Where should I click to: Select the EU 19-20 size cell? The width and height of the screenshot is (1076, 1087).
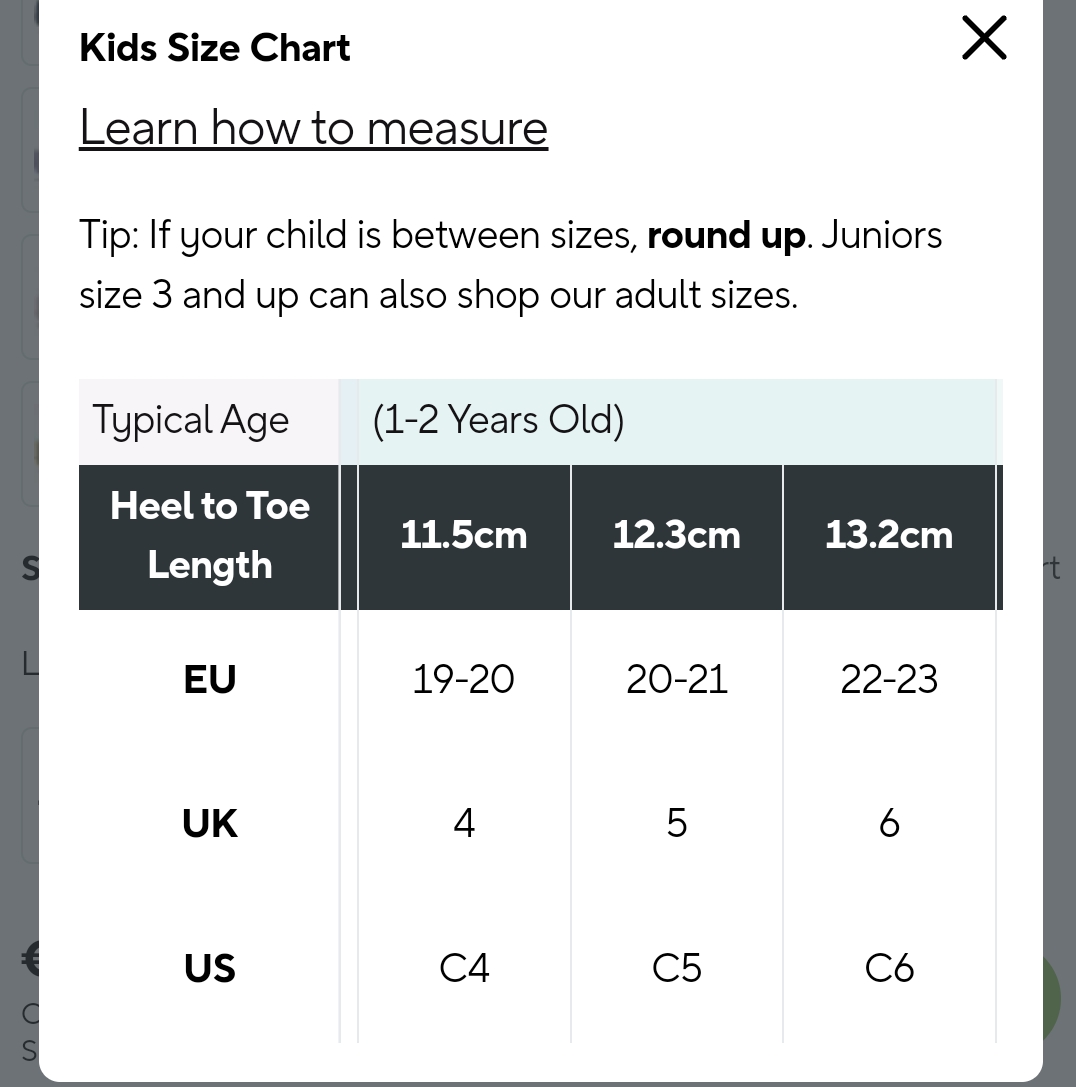click(464, 680)
